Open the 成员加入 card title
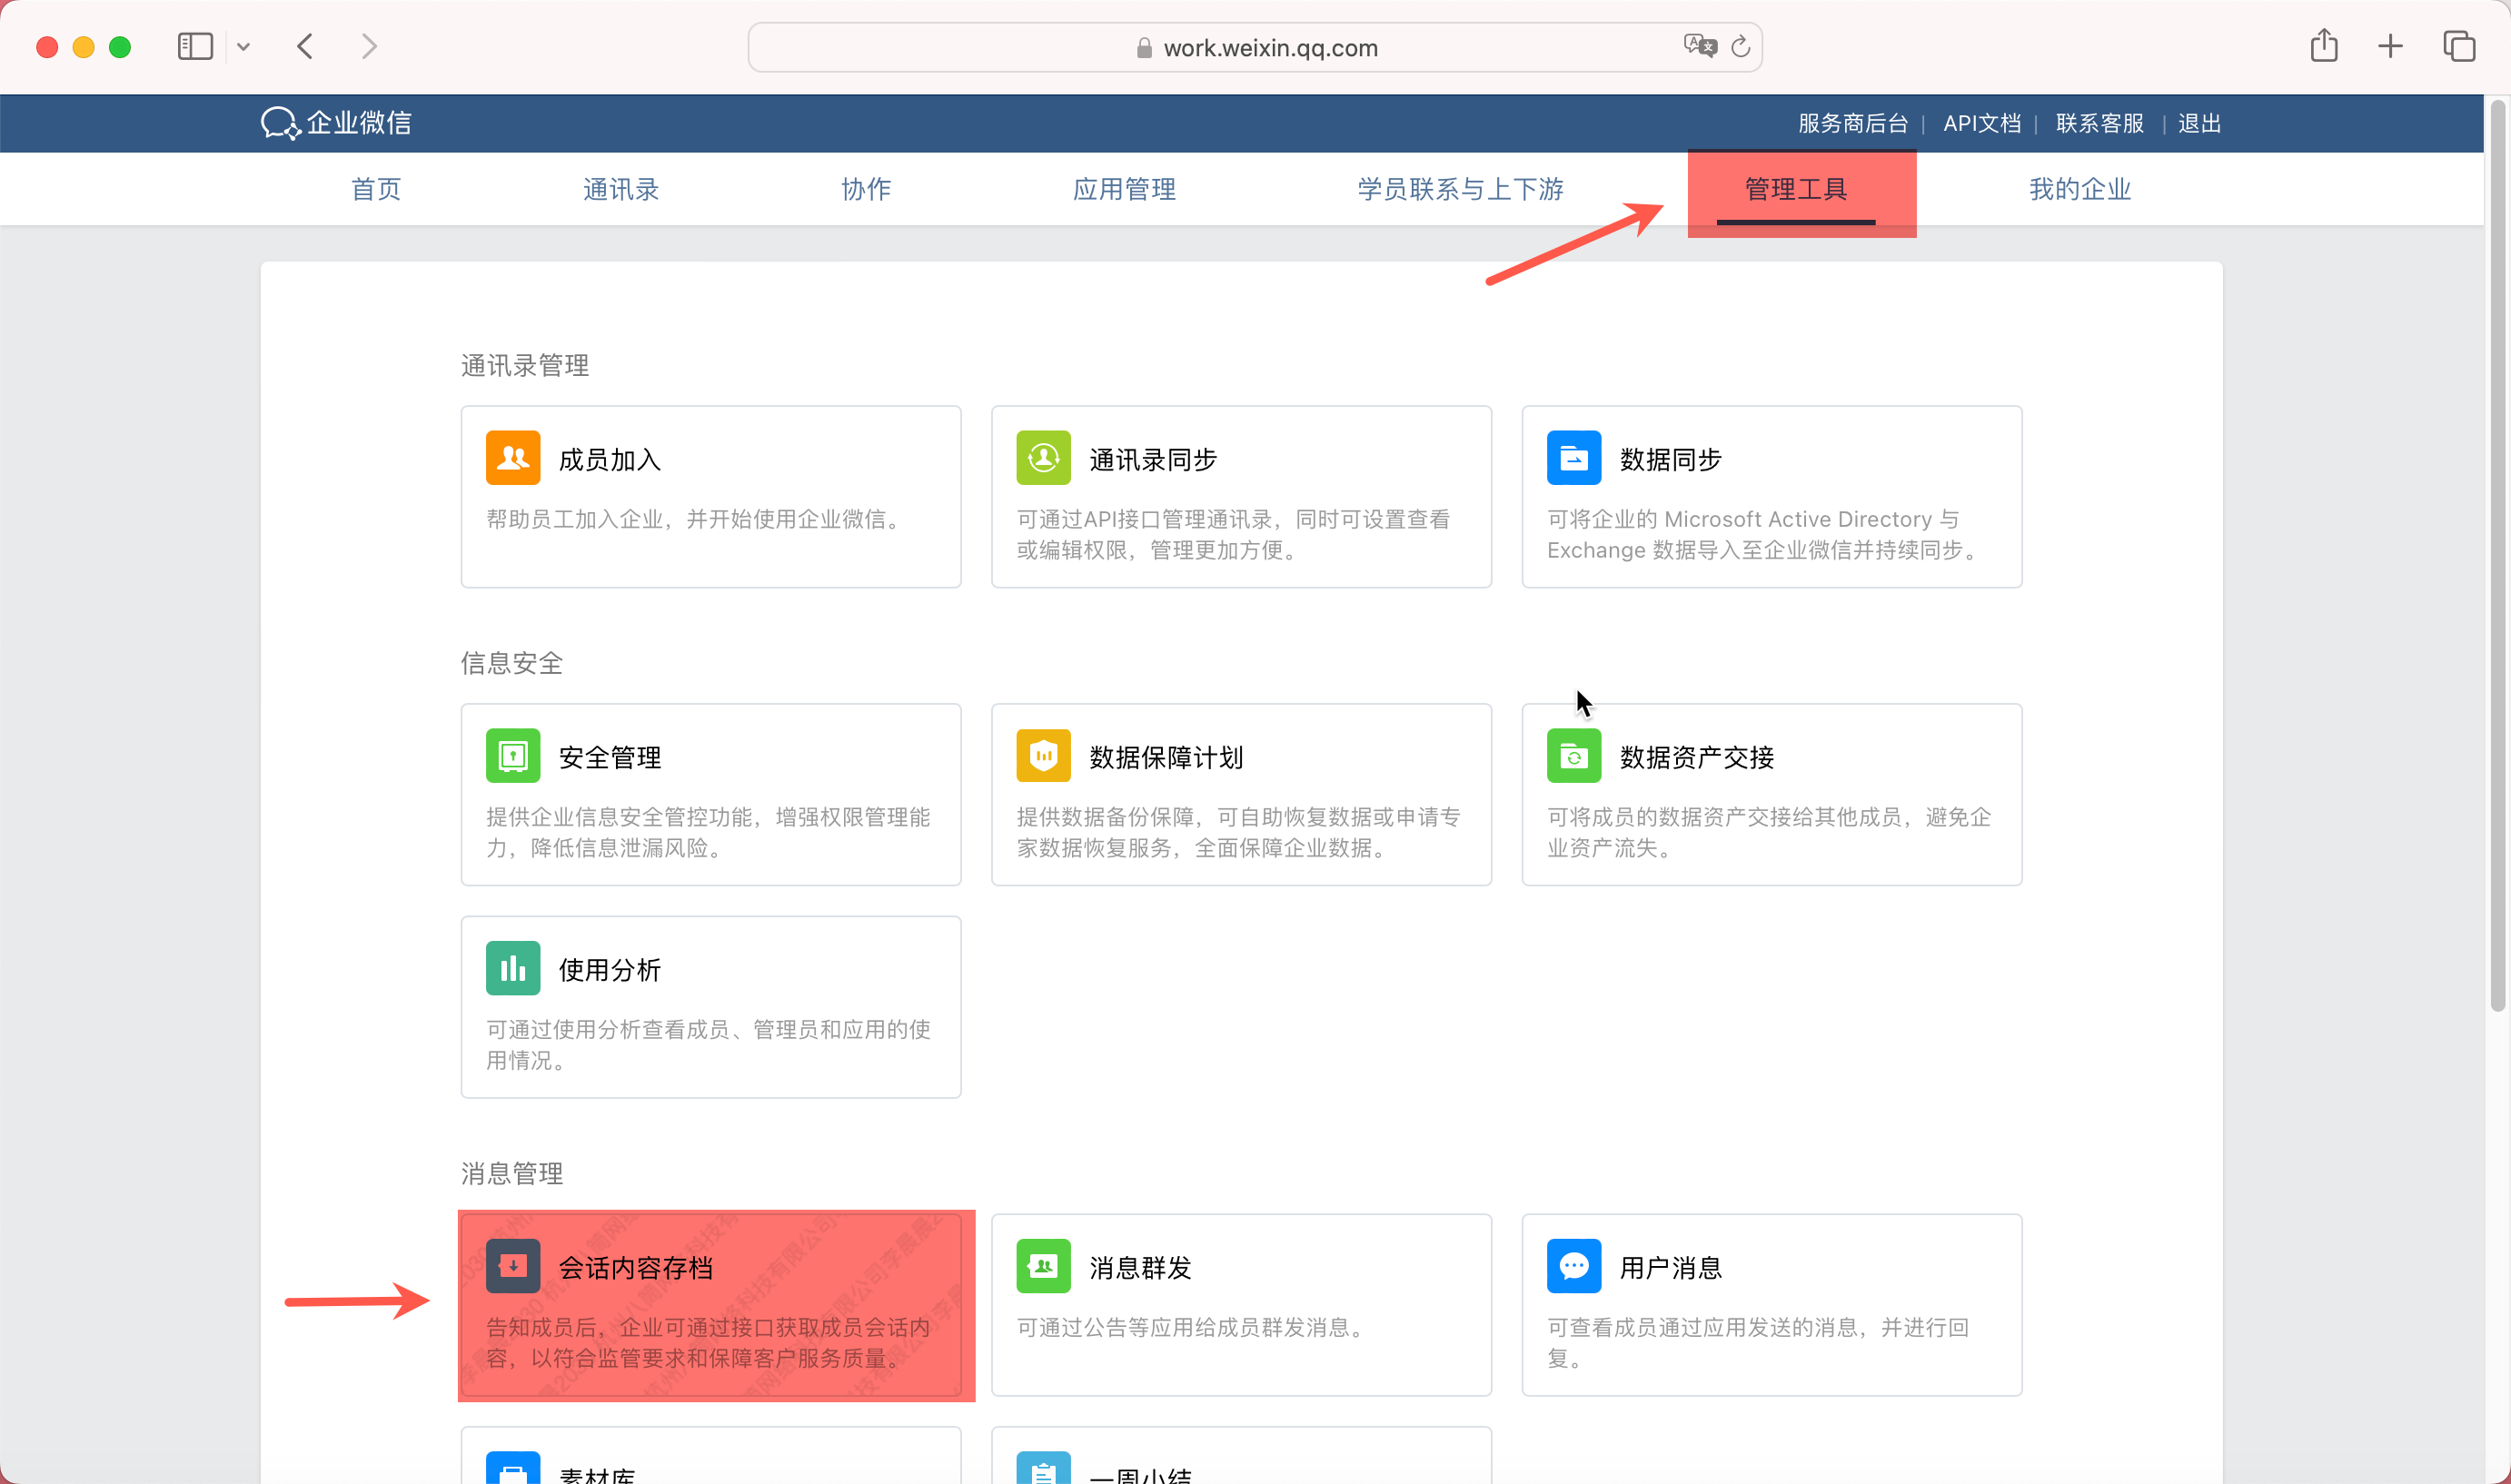2511x1484 pixels. pos(610,459)
